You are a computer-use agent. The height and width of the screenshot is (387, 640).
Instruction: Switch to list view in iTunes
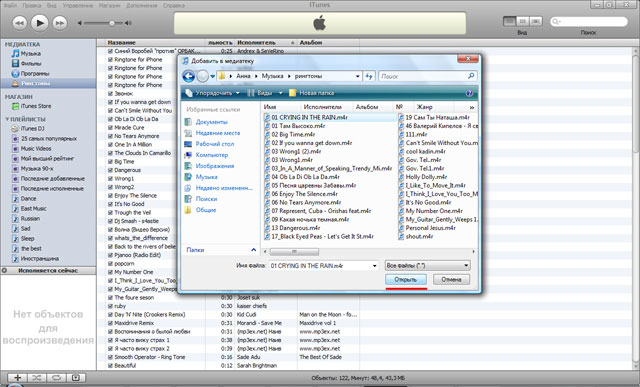click(x=509, y=21)
